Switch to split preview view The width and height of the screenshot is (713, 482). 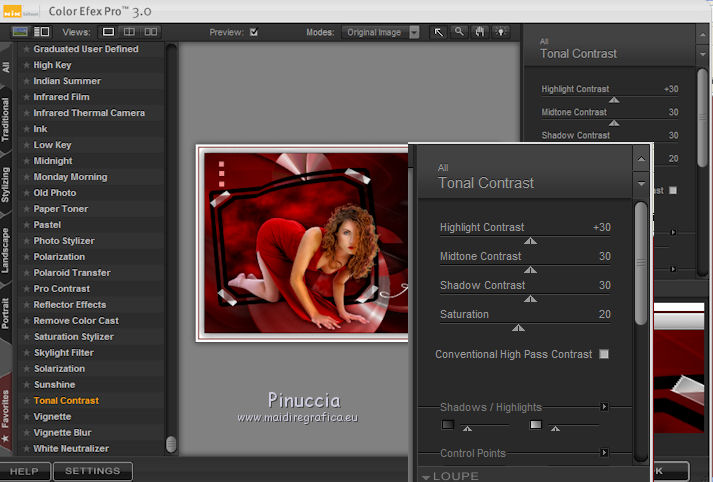pyautogui.click(x=128, y=32)
